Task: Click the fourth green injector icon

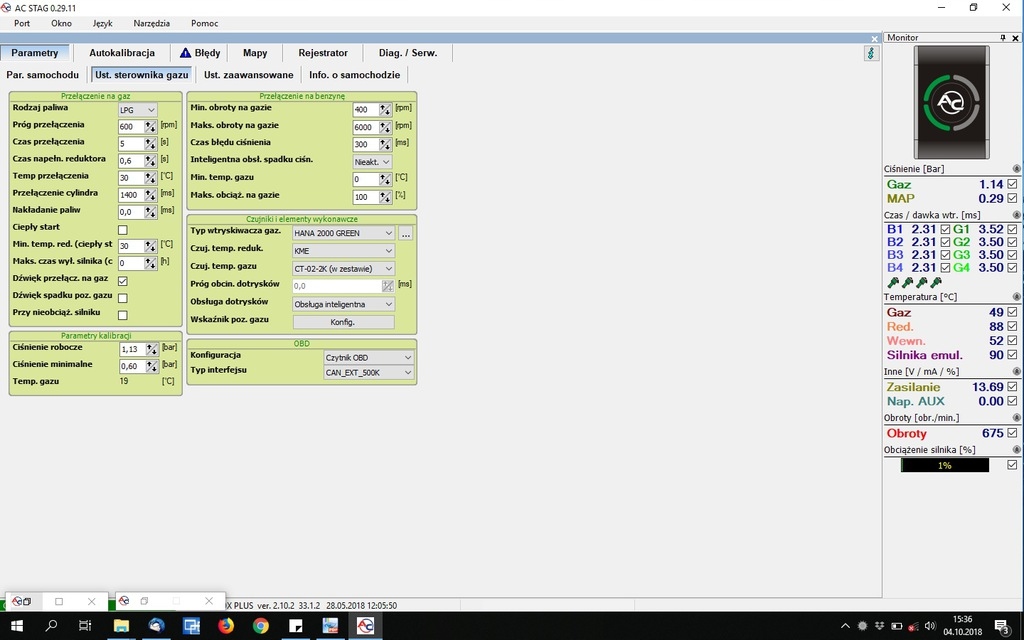Action: click(936, 282)
